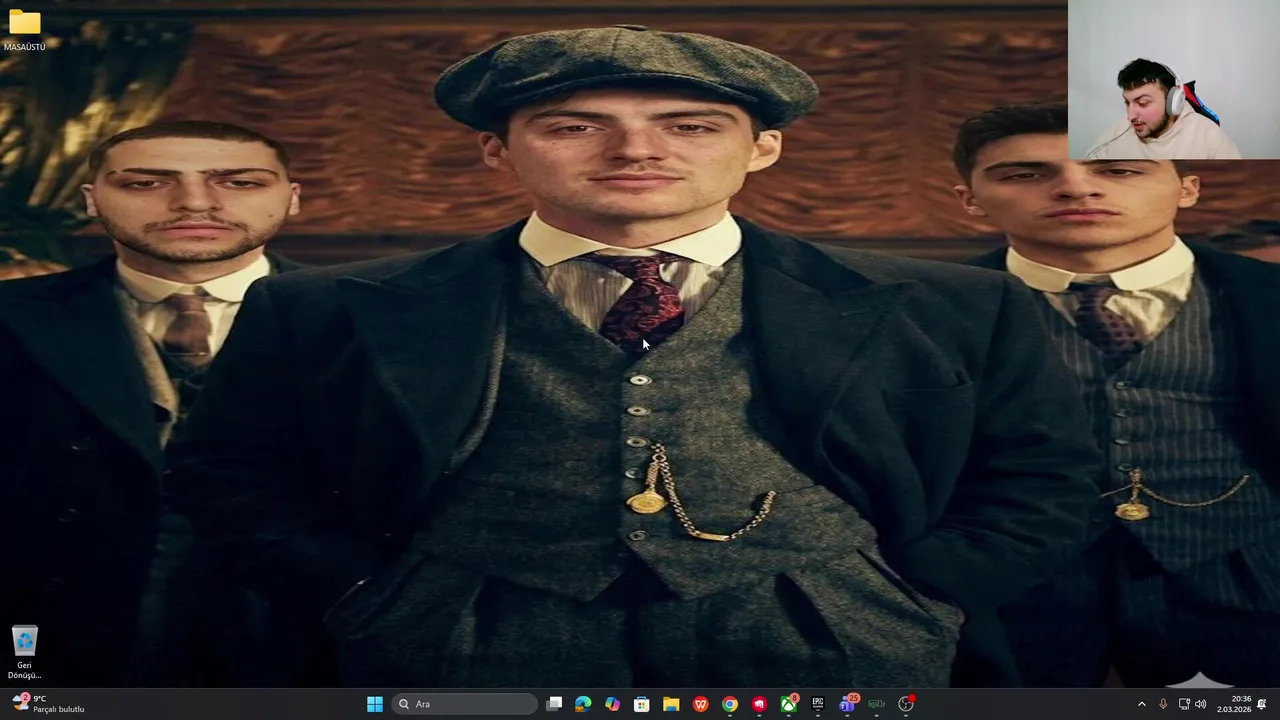Launch Microsoft Edge from the taskbar
Viewport: 1280px width, 720px height.
583,704
